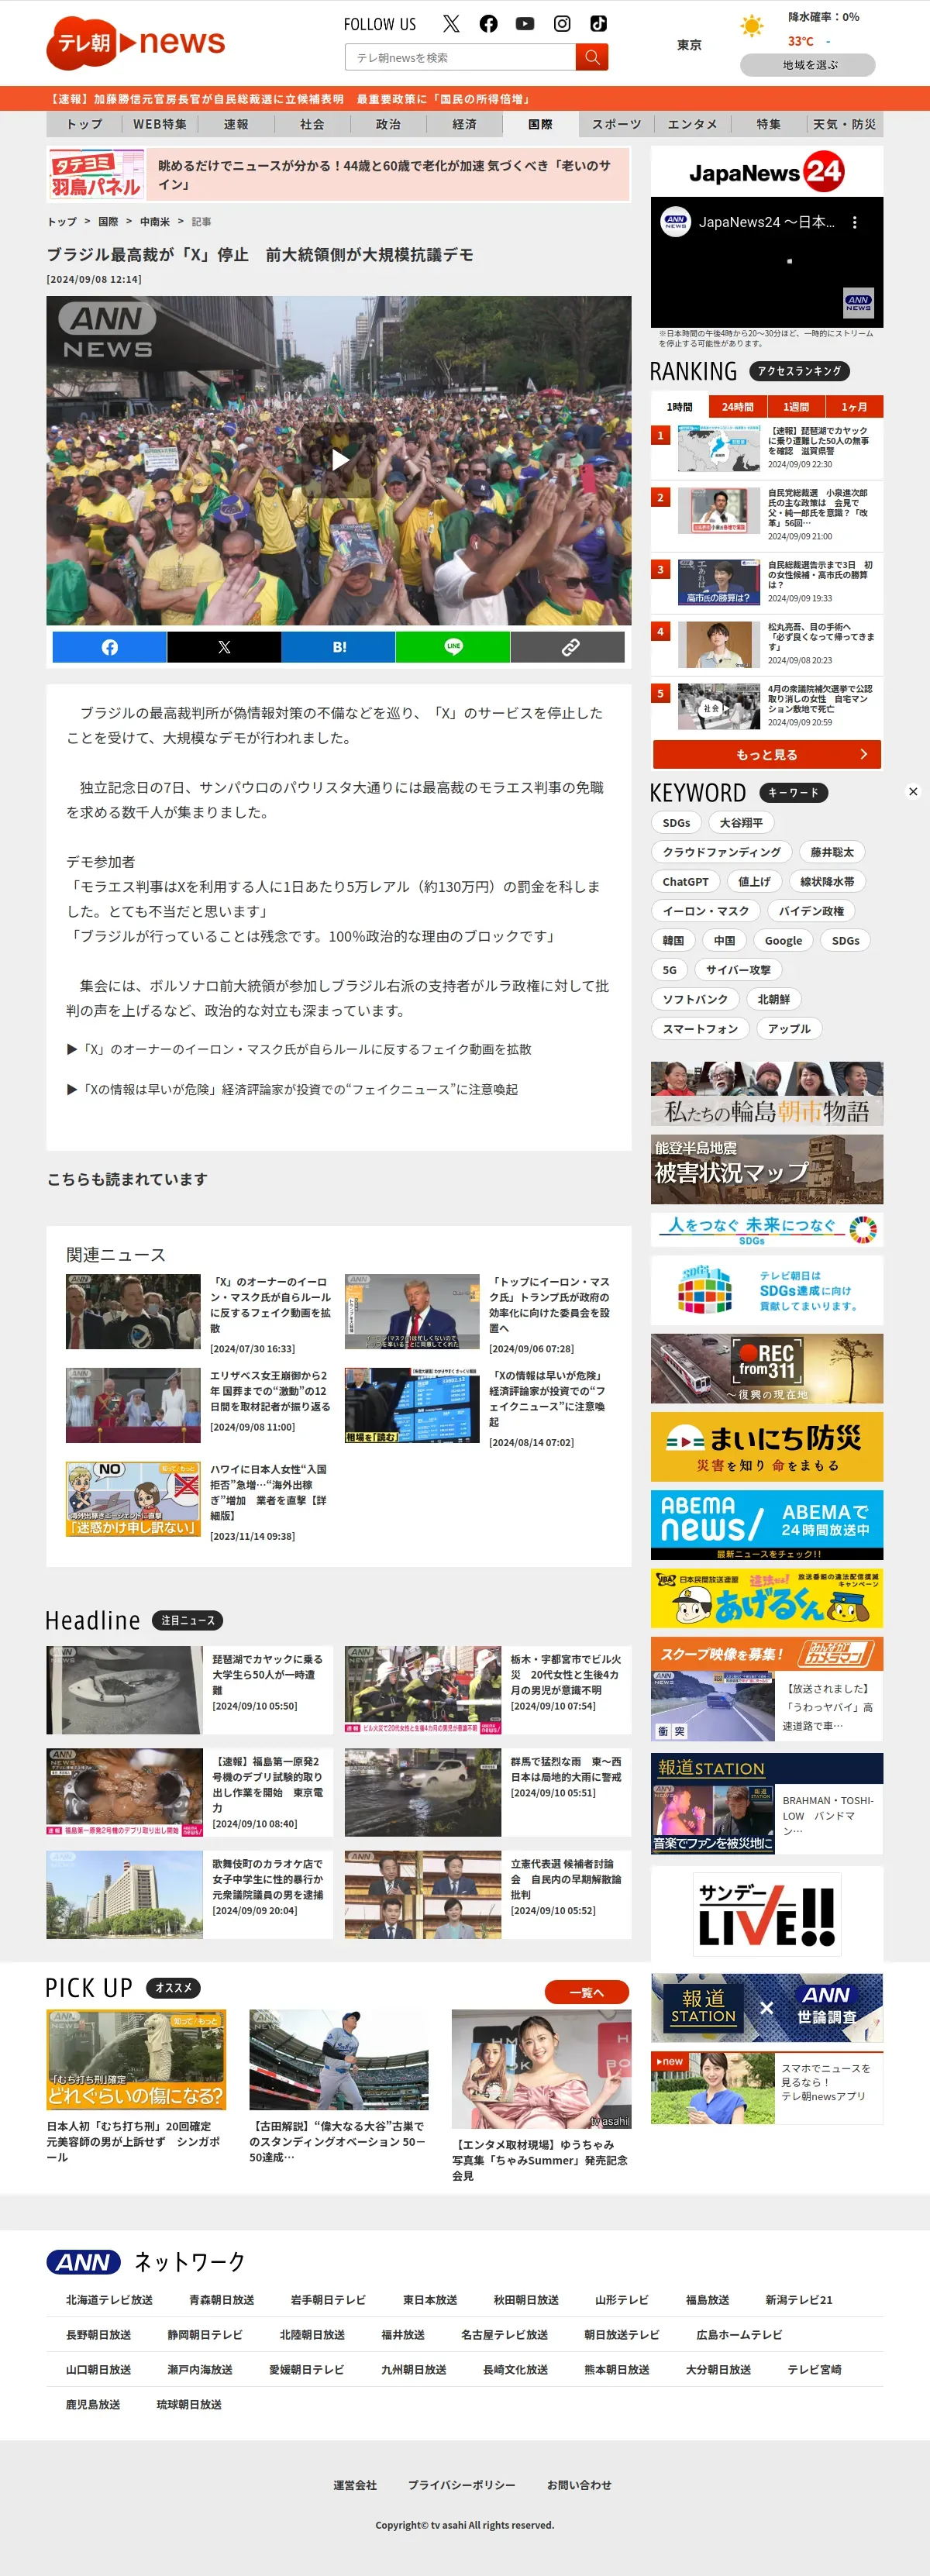Screen dimensions: 930x2576
Task: Click the ChatGPT keyword tag
Action: pos(685,882)
